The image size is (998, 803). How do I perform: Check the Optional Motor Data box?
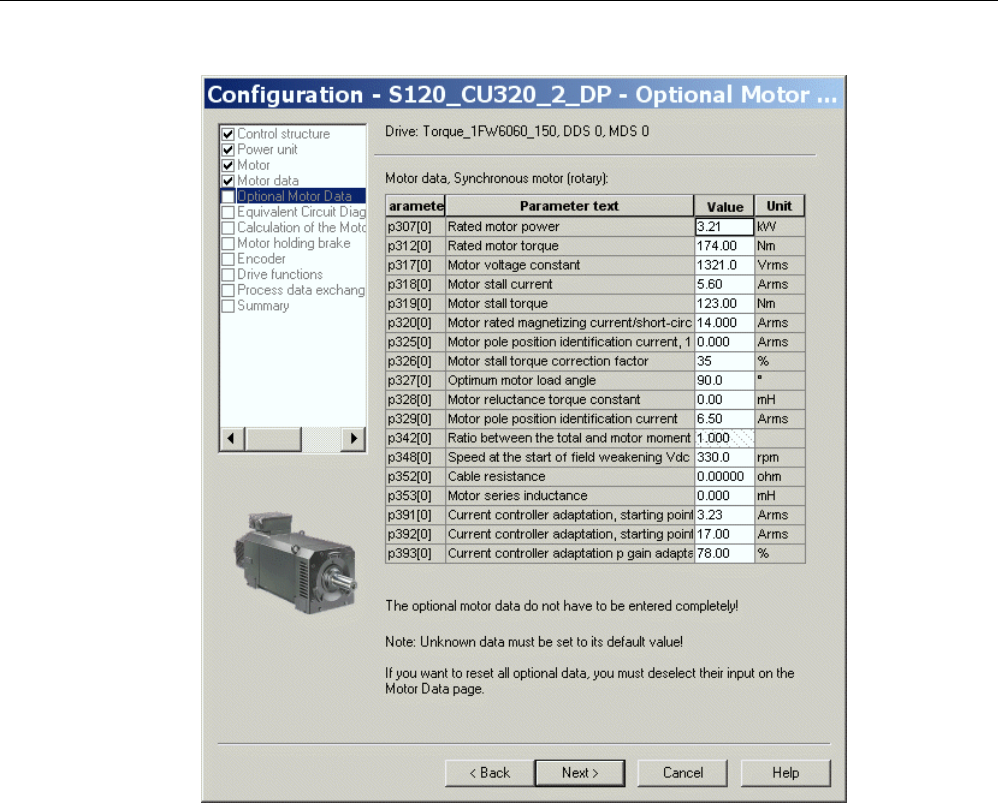coord(228,197)
